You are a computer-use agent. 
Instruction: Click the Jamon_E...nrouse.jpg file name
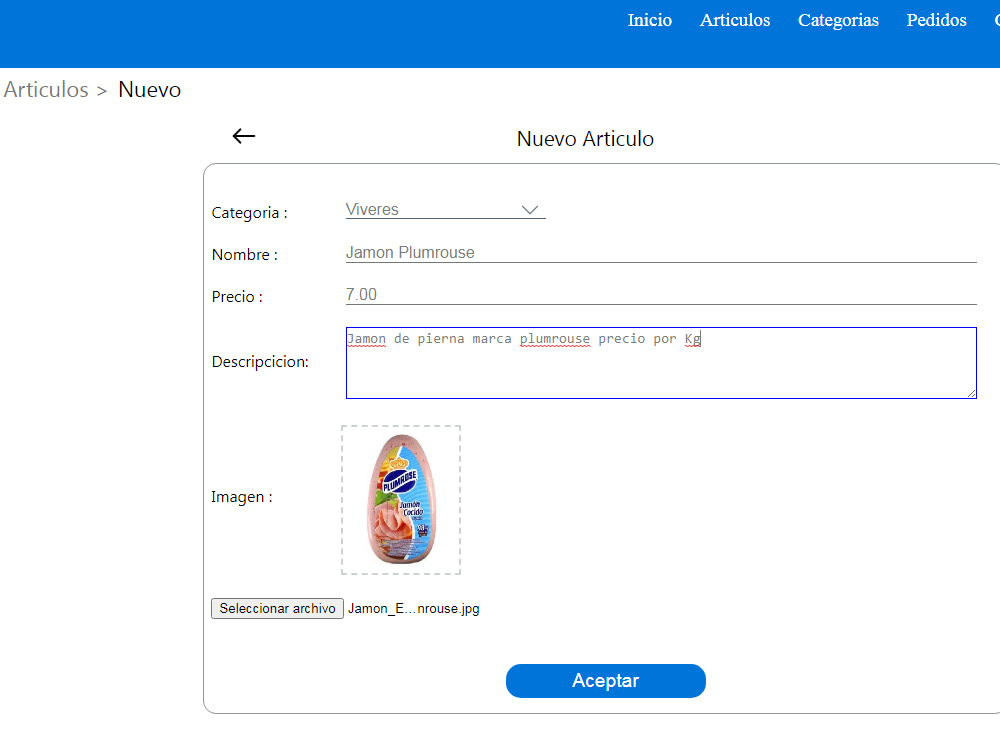[414, 608]
